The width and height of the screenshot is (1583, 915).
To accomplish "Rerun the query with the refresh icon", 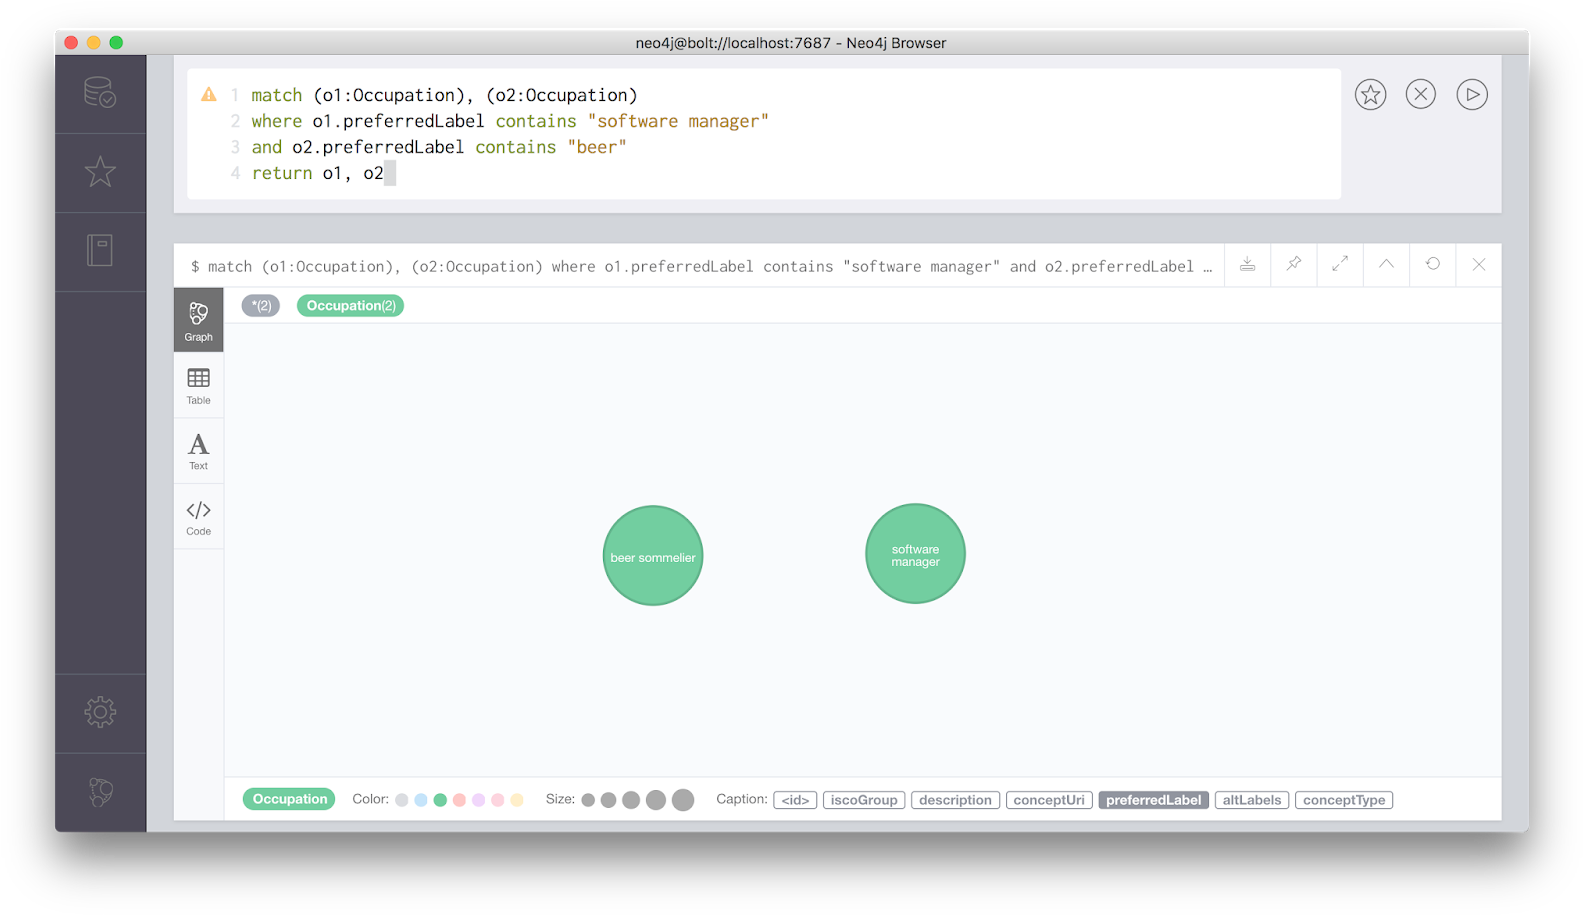I will pos(1433,264).
